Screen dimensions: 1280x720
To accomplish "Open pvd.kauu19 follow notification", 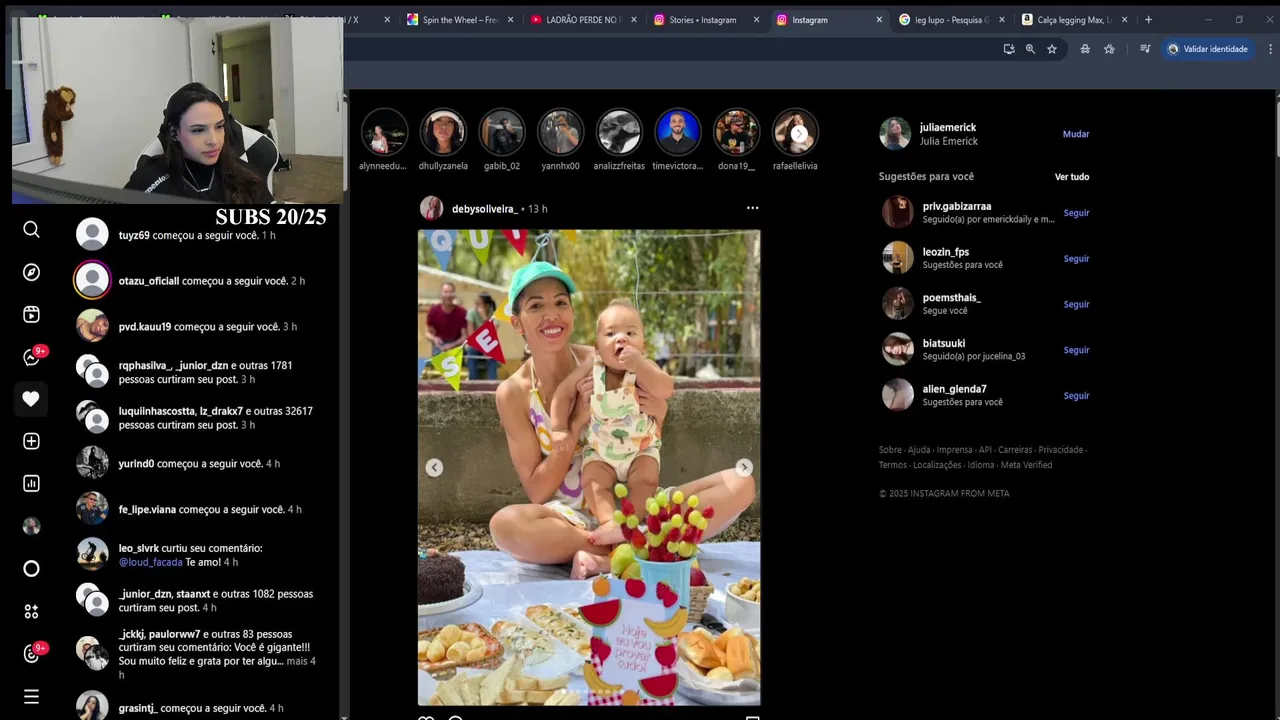I will 197,327.
